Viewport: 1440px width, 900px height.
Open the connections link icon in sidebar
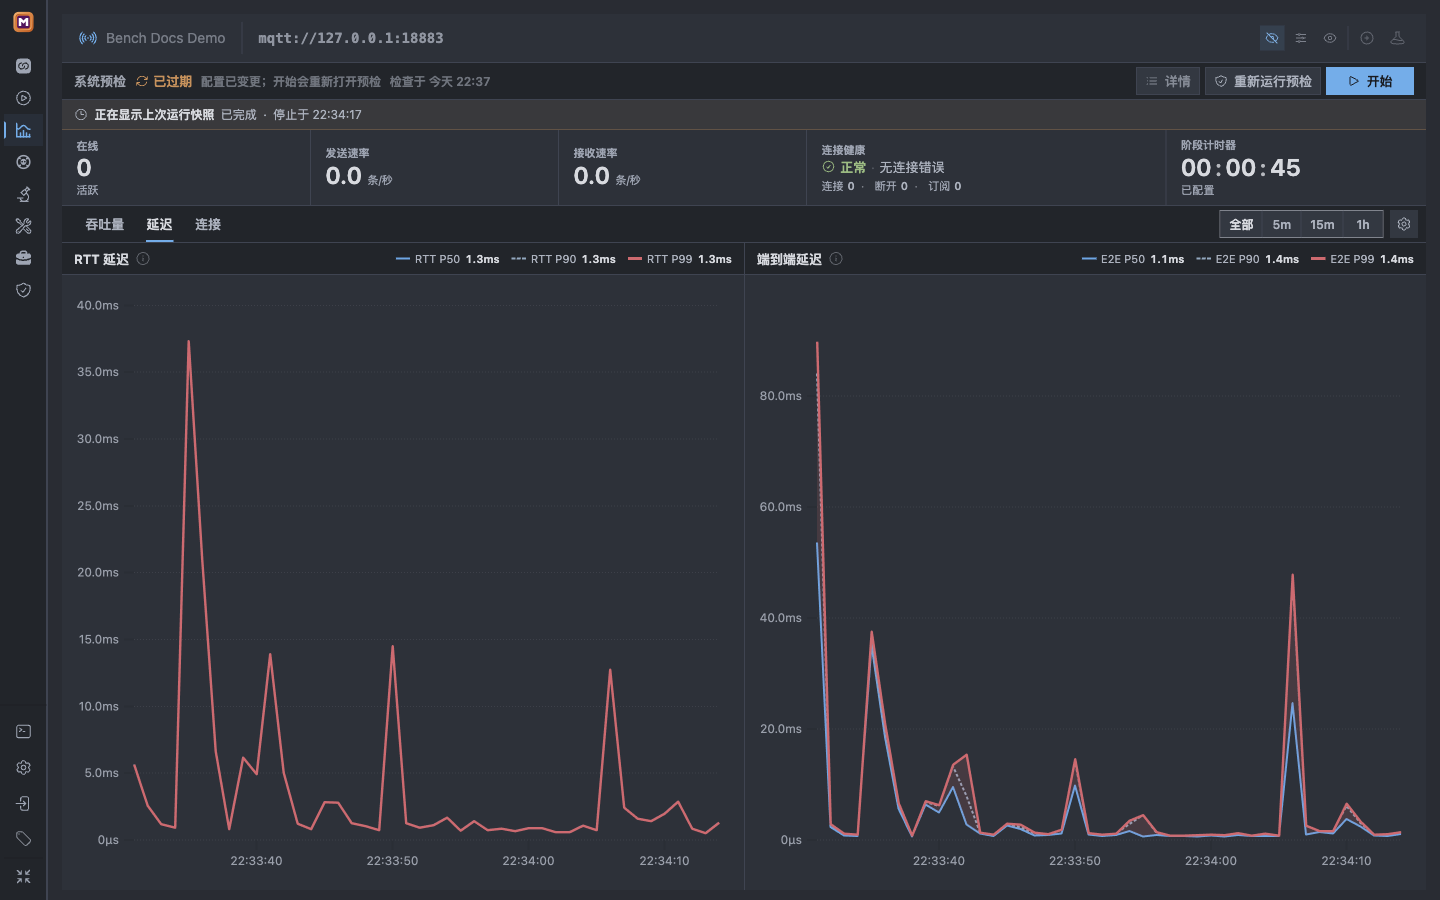[x=23, y=66]
